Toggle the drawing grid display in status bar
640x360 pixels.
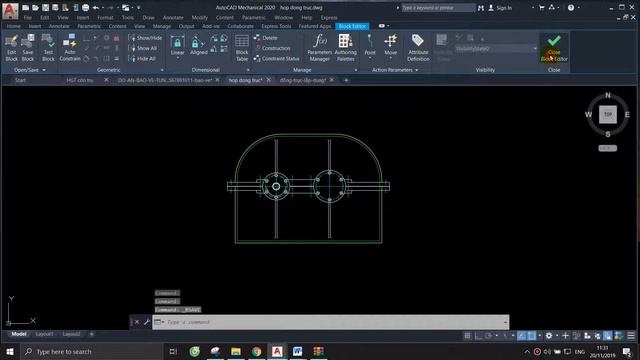click(467, 336)
